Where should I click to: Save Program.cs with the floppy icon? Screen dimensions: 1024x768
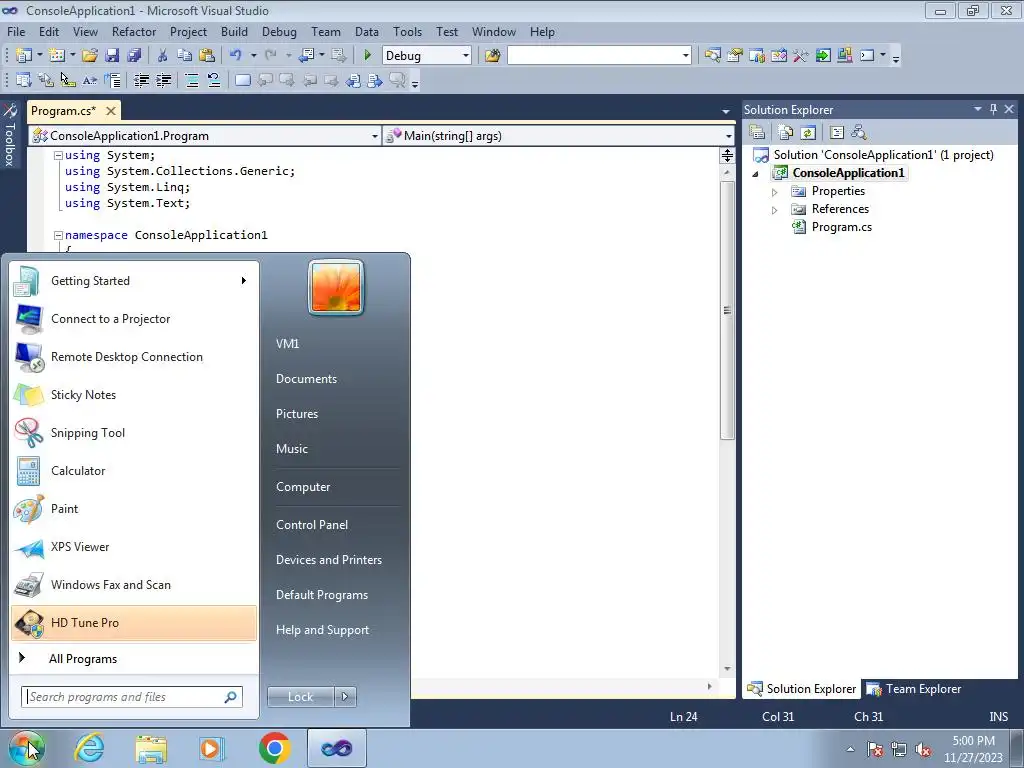pos(112,56)
